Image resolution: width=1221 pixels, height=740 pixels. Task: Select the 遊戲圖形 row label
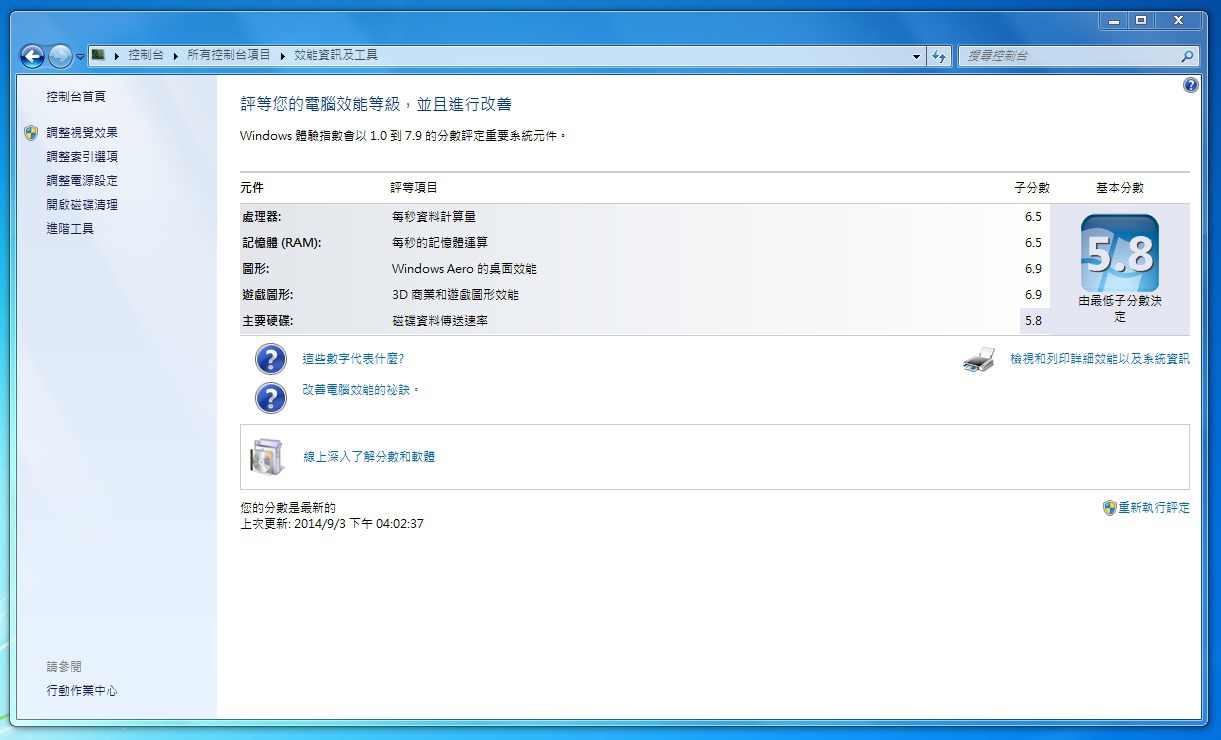click(x=267, y=295)
